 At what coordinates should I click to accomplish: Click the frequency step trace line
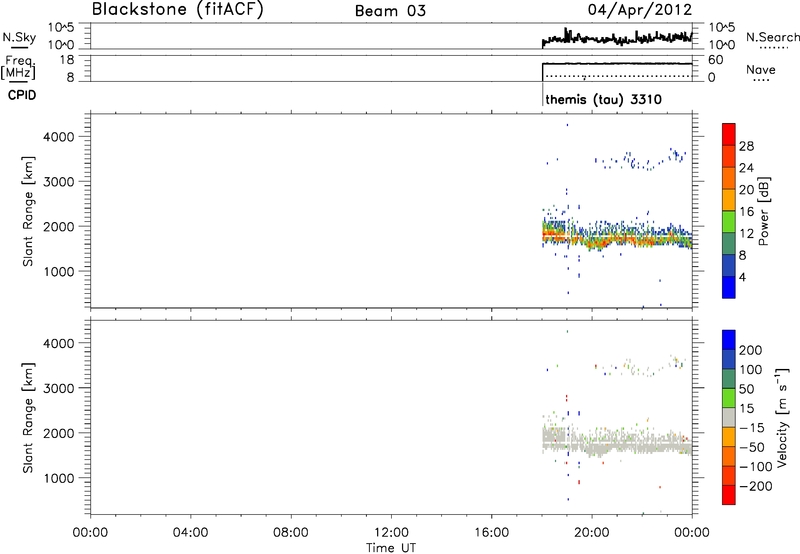(617, 64)
